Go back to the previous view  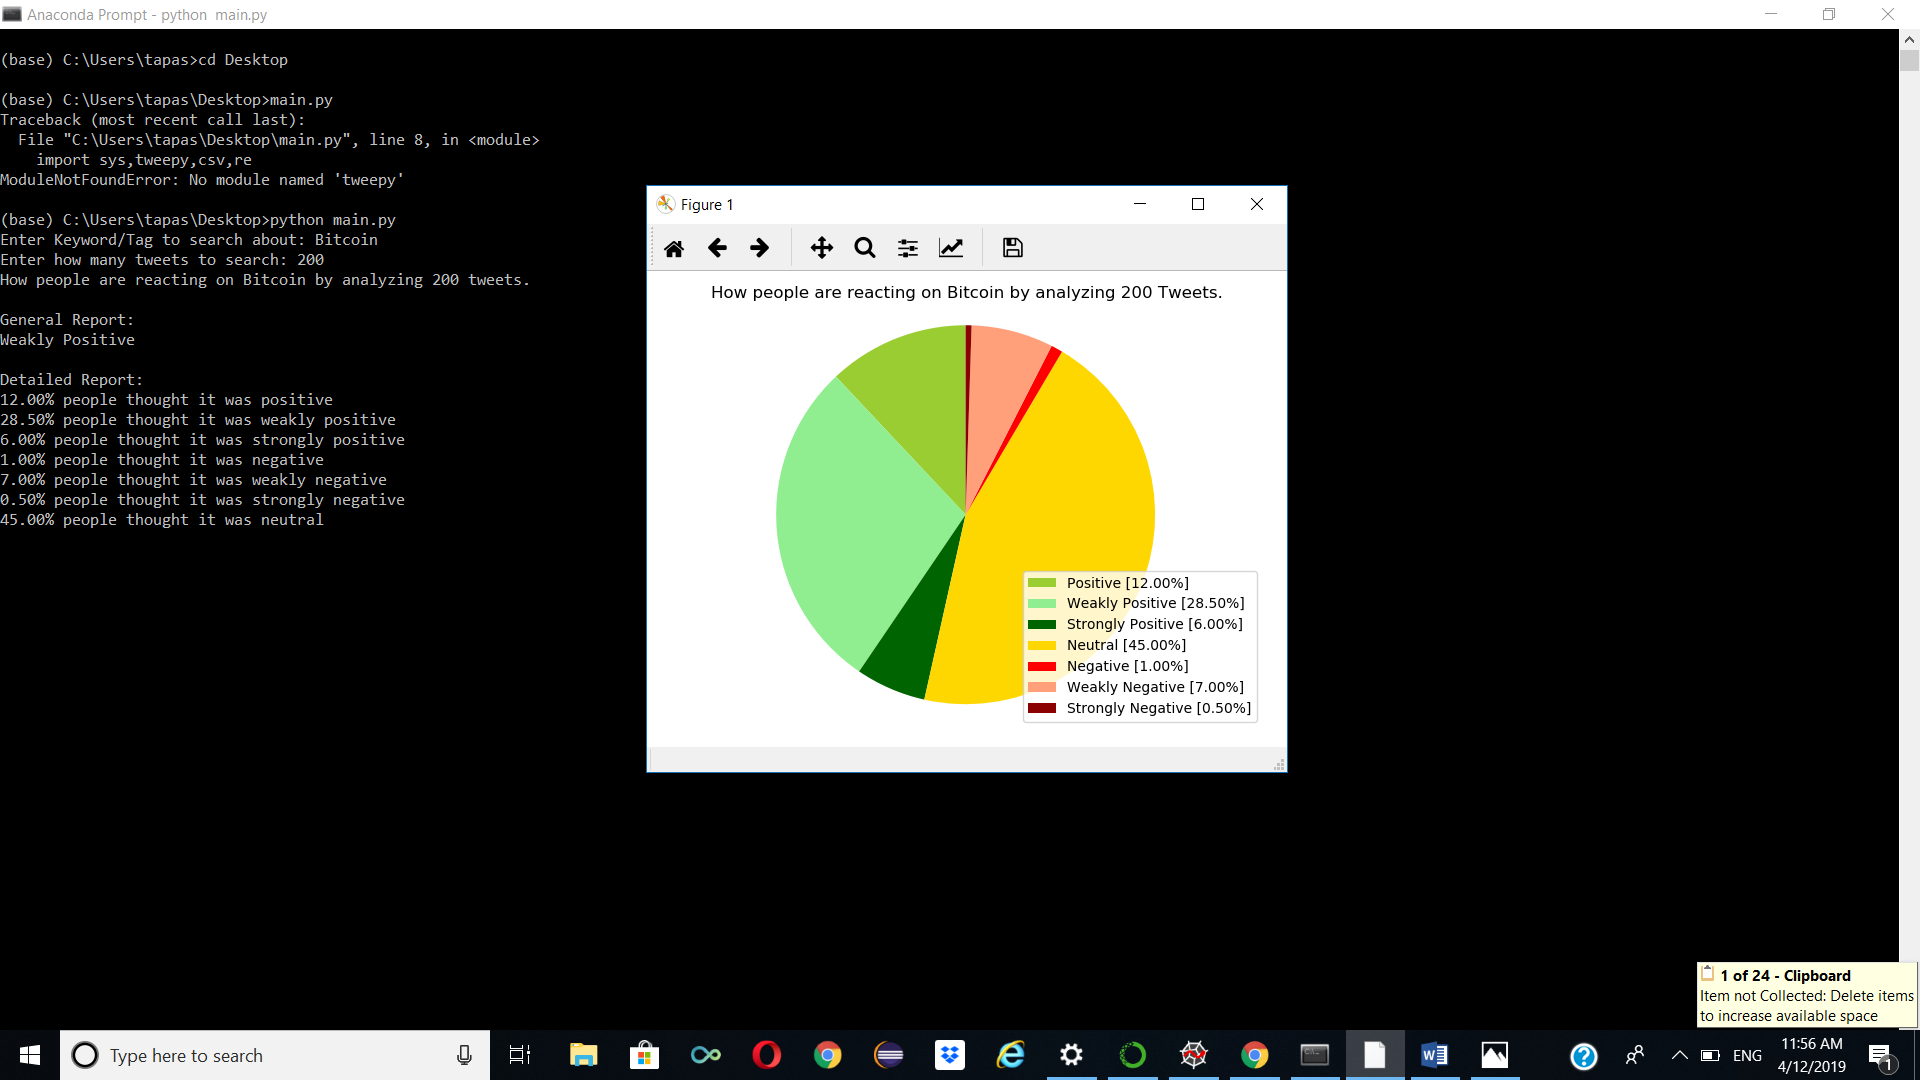coord(717,248)
